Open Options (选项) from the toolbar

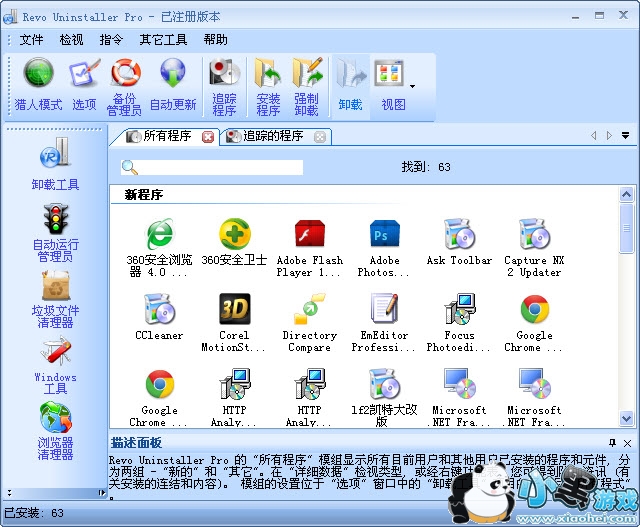tap(84, 83)
